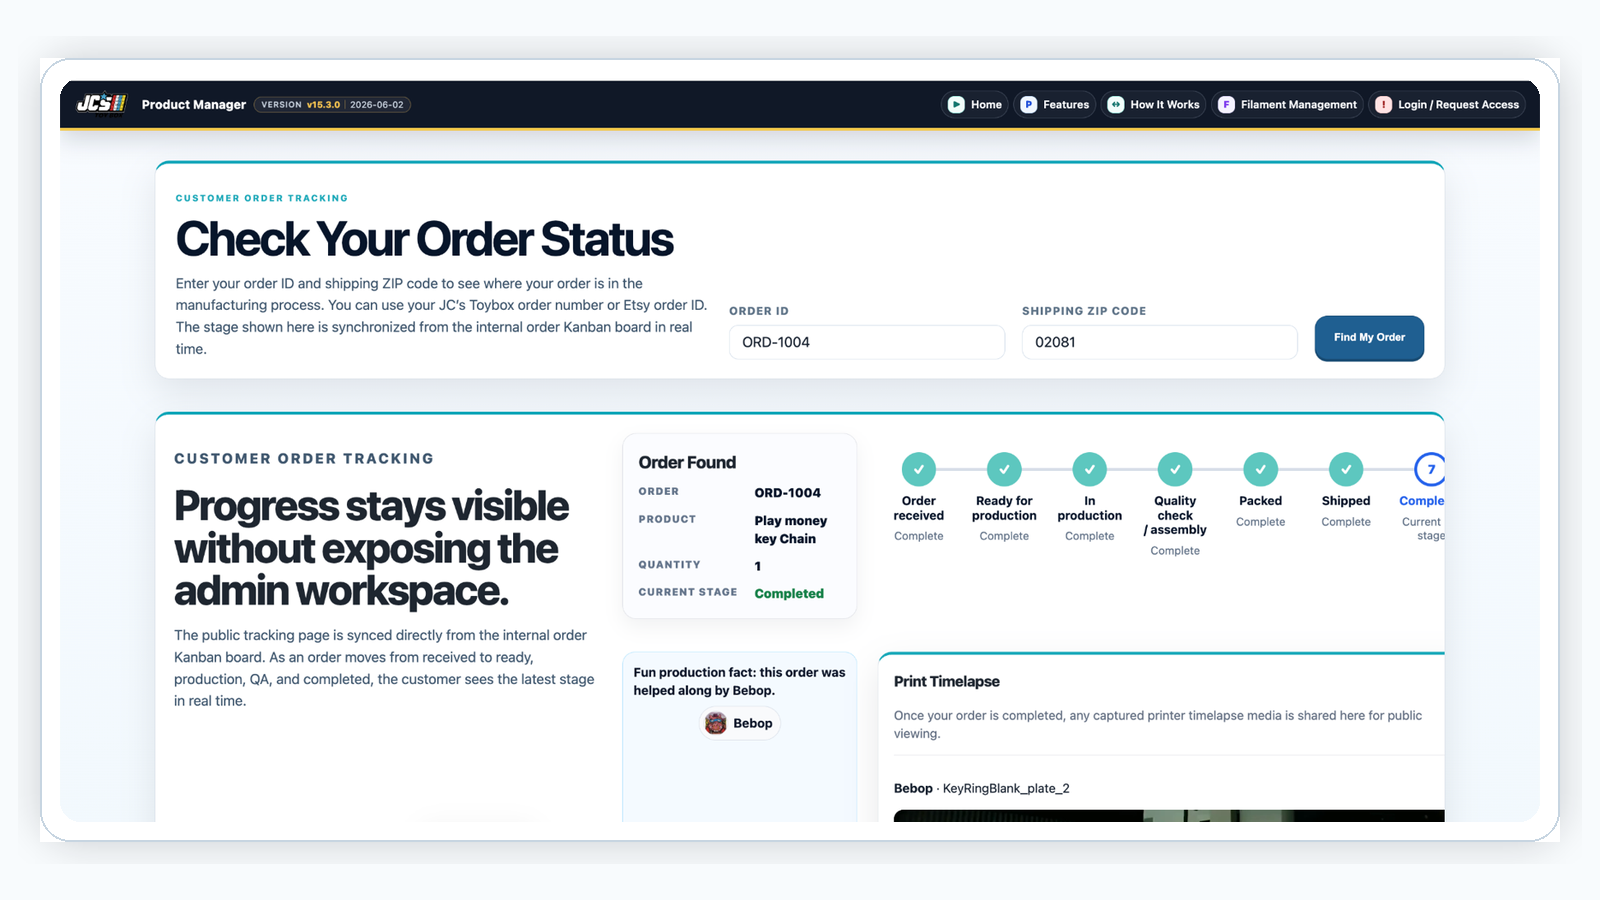Click the Shipping ZIP Code field

coord(1160,342)
